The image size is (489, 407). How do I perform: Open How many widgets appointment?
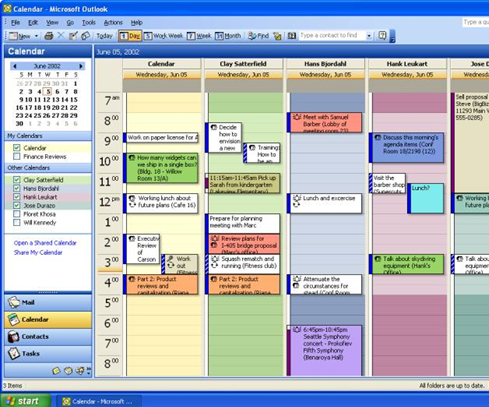tap(161, 168)
